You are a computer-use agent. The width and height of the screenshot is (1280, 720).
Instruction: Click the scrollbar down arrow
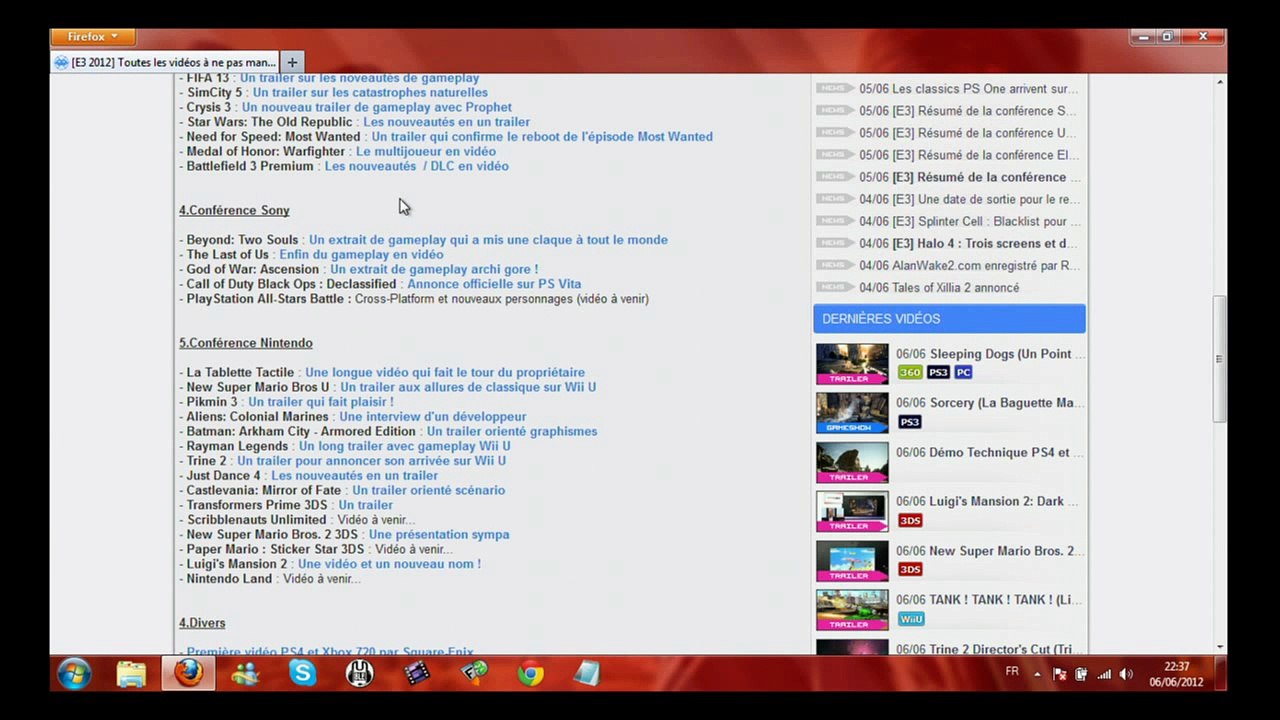point(1219,647)
